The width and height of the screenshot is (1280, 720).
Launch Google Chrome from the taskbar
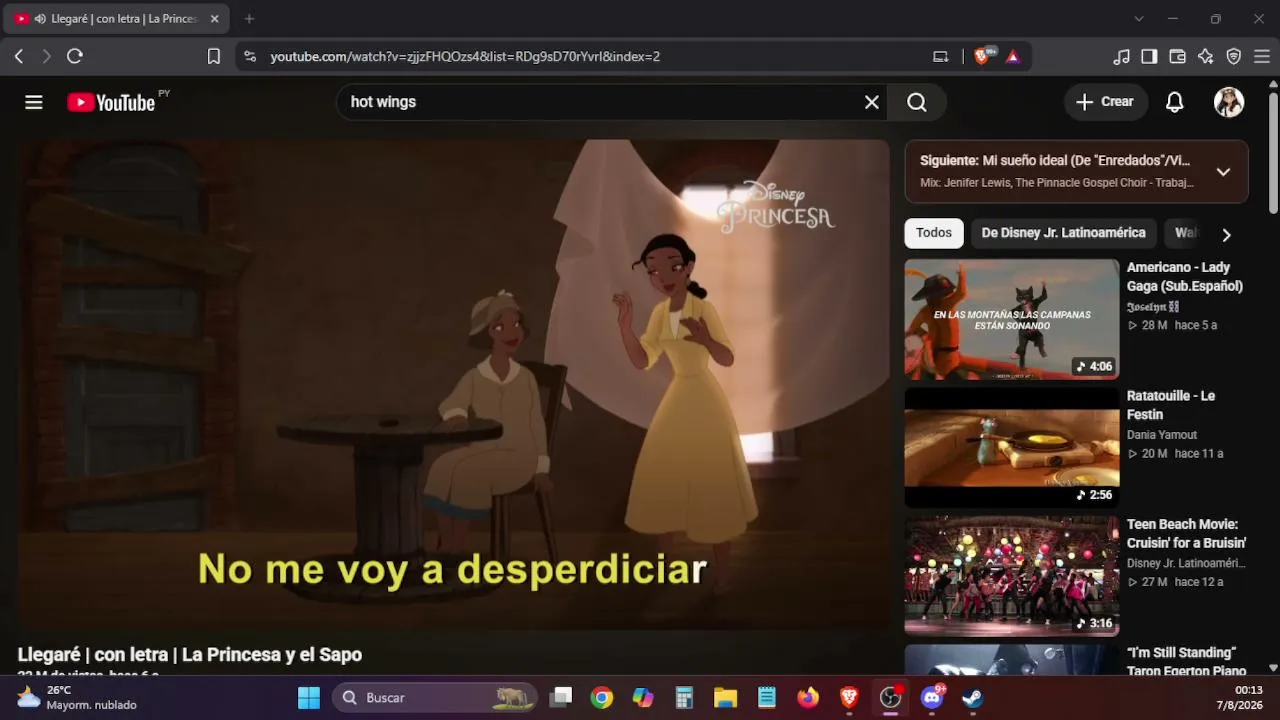pyautogui.click(x=602, y=698)
